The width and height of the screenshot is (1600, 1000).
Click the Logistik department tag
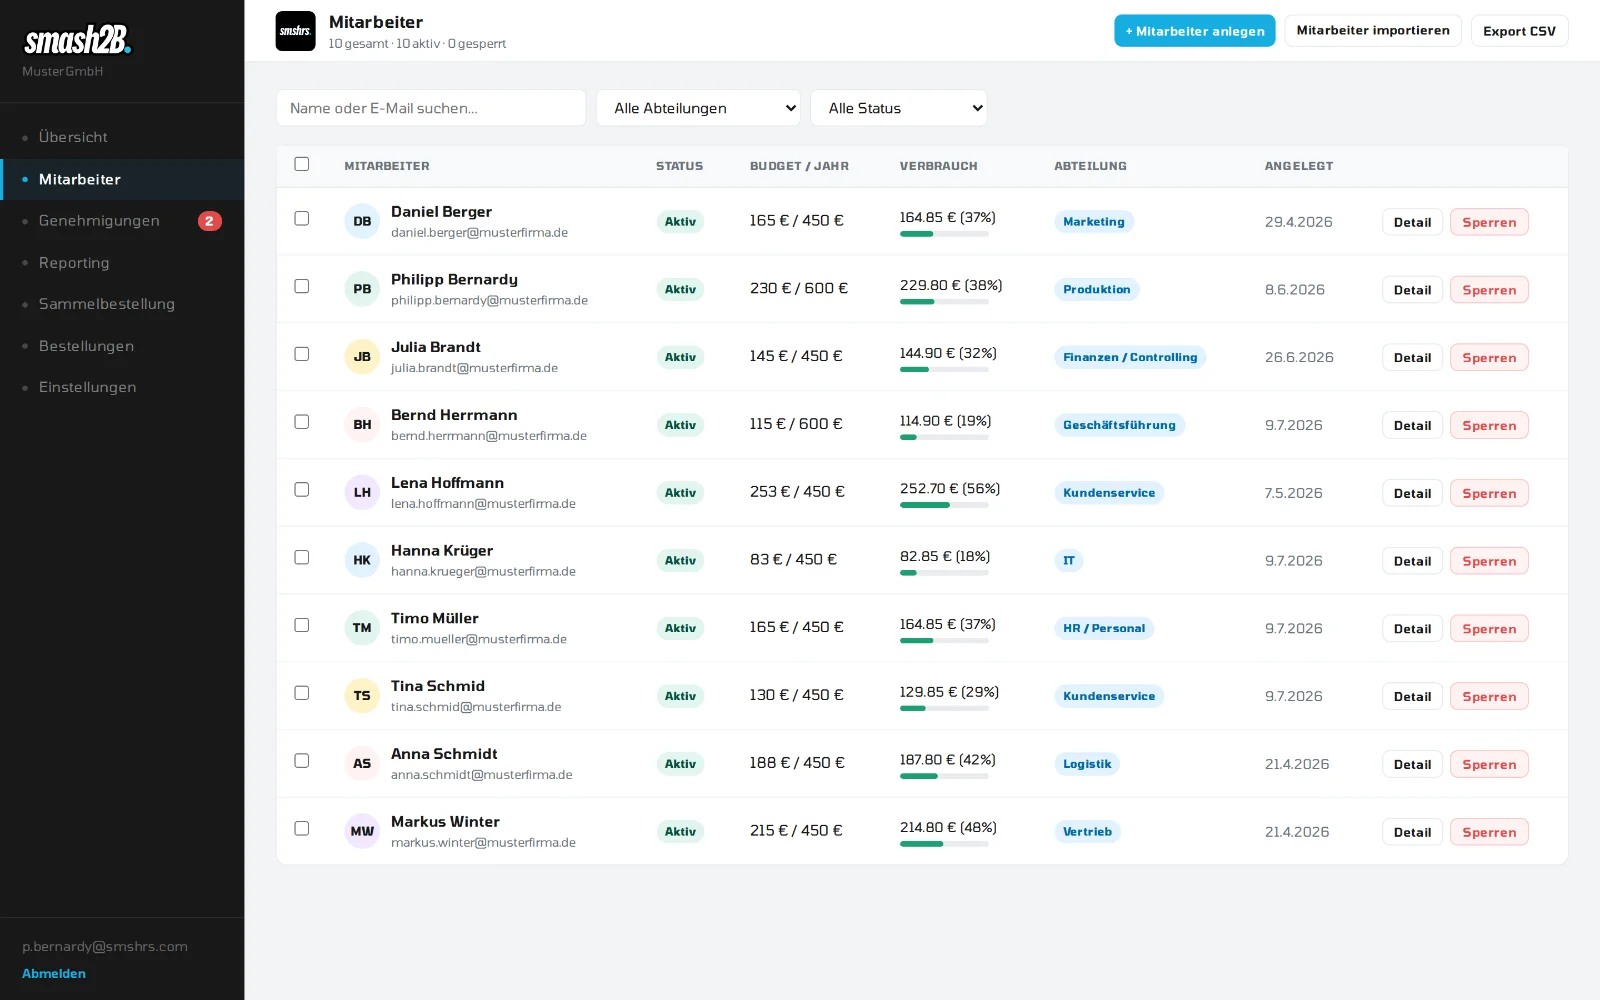pos(1087,764)
